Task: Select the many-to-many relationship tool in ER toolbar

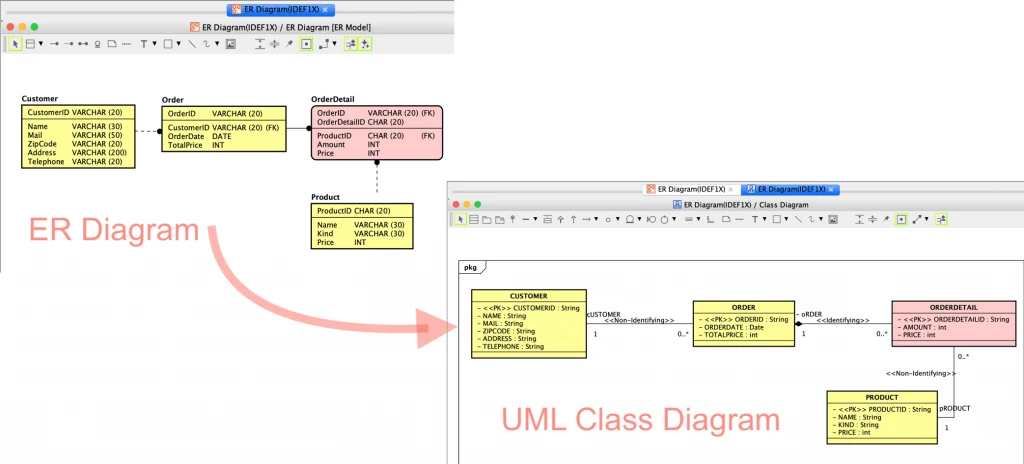Action: pyautogui.click(x=83, y=44)
